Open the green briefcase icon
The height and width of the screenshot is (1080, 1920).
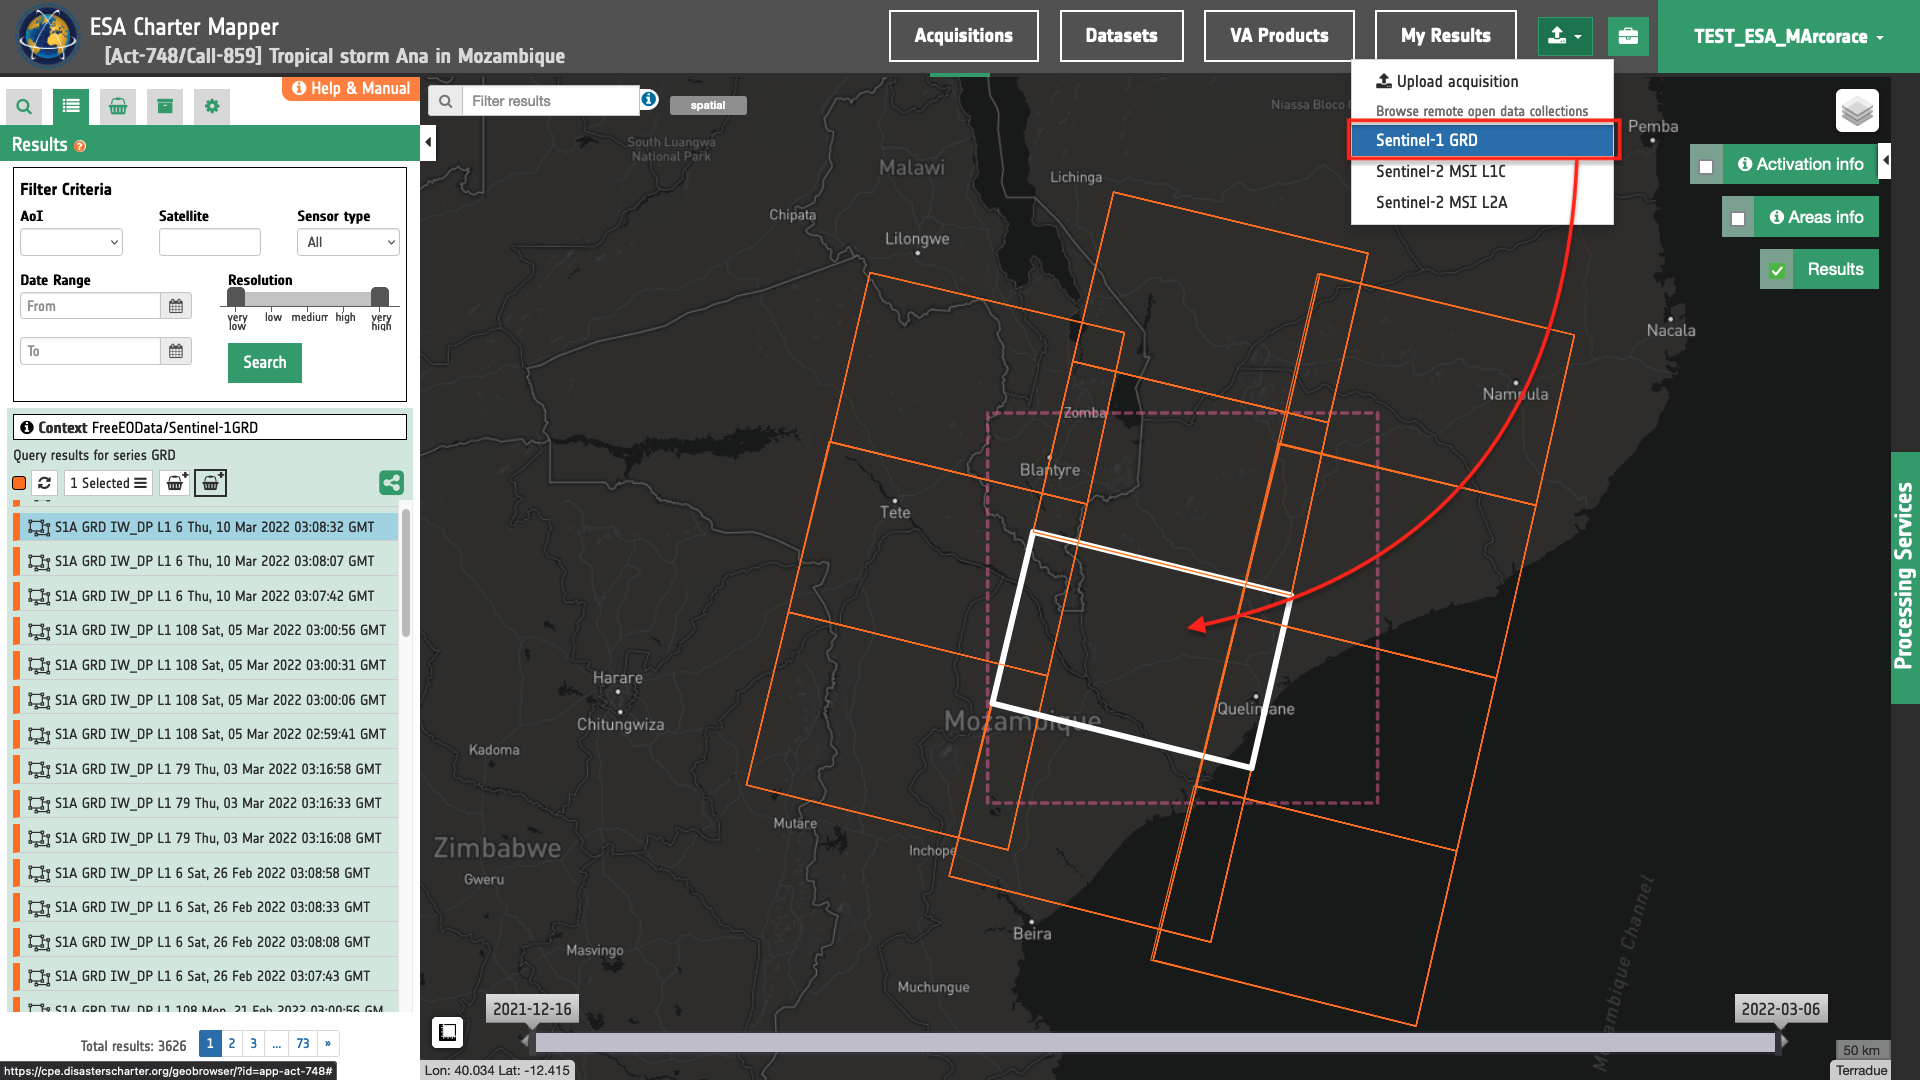[1628, 37]
